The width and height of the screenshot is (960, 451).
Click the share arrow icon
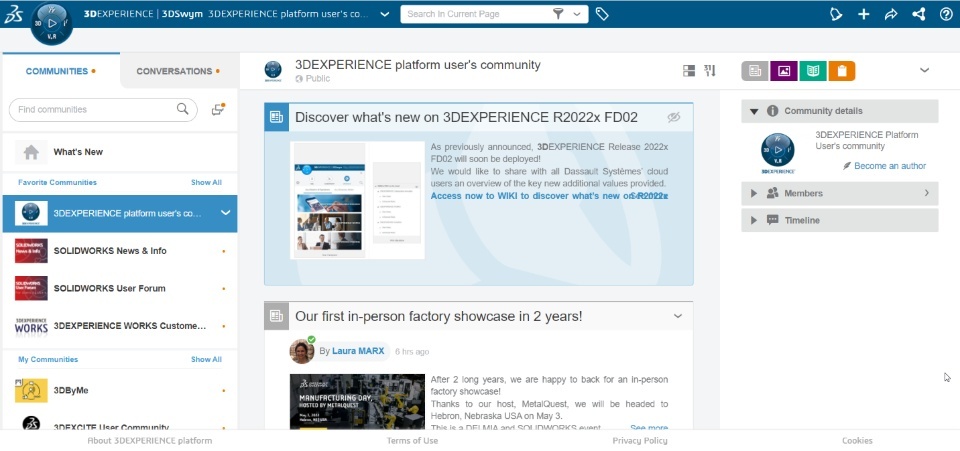(891, 14)
